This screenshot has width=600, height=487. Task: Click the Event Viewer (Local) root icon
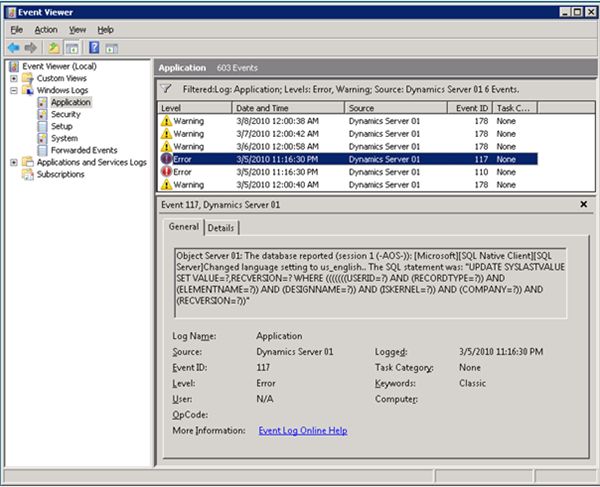pyautogui.click(x=14, y=67)
